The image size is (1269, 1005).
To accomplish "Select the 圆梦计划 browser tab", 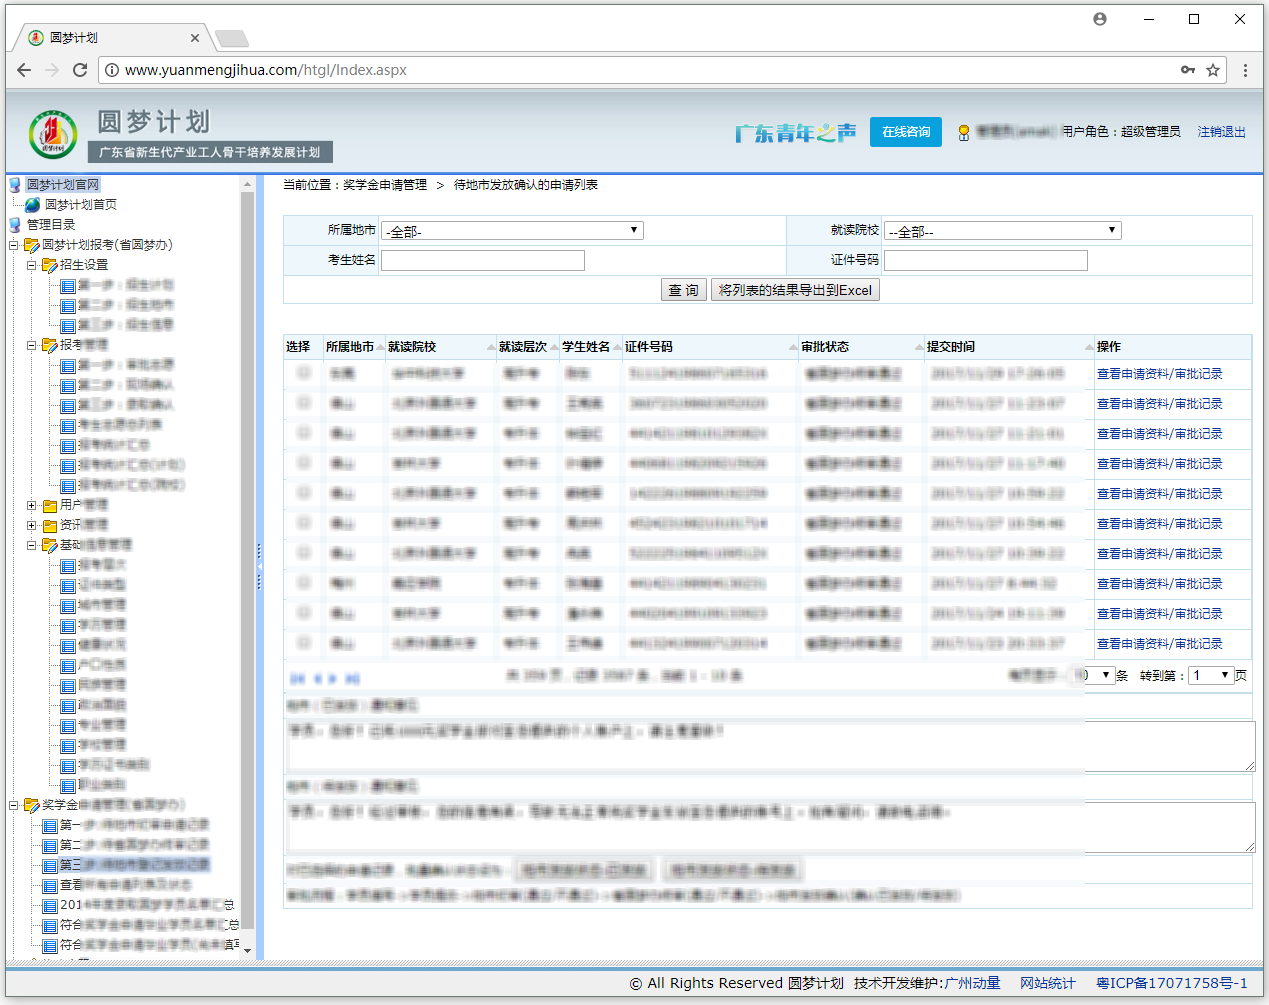I will point(110,38).
